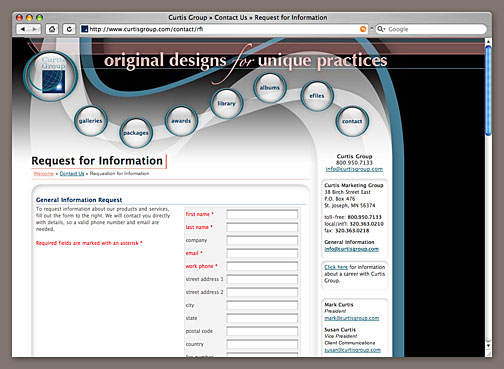504x369 pixels.
Task: Follow the Click here careers link
Action: point(336,267)
